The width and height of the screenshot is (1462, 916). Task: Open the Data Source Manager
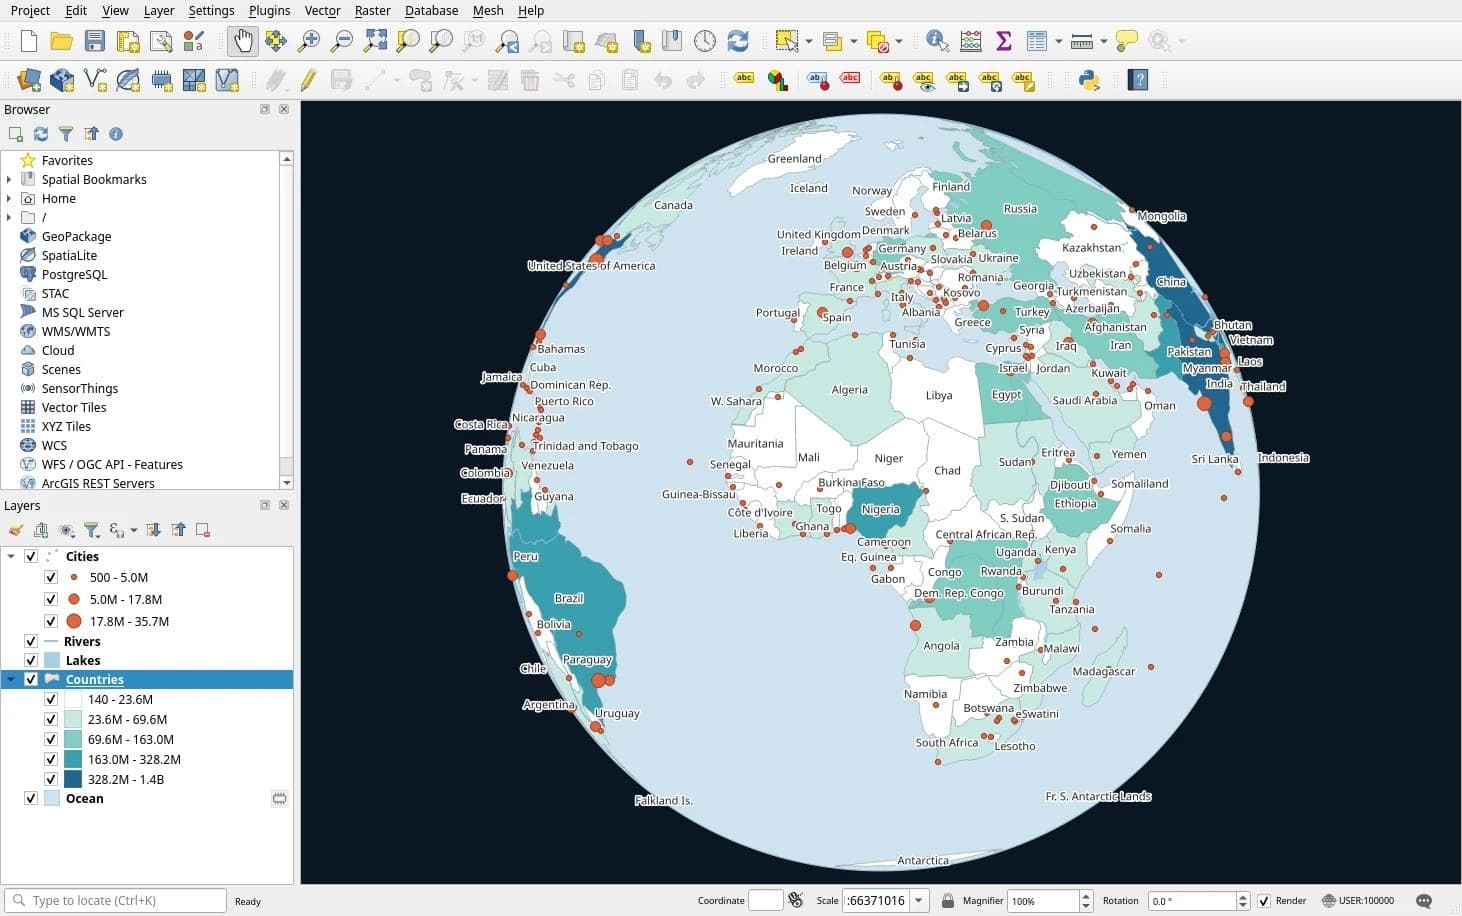coord(29,80)
